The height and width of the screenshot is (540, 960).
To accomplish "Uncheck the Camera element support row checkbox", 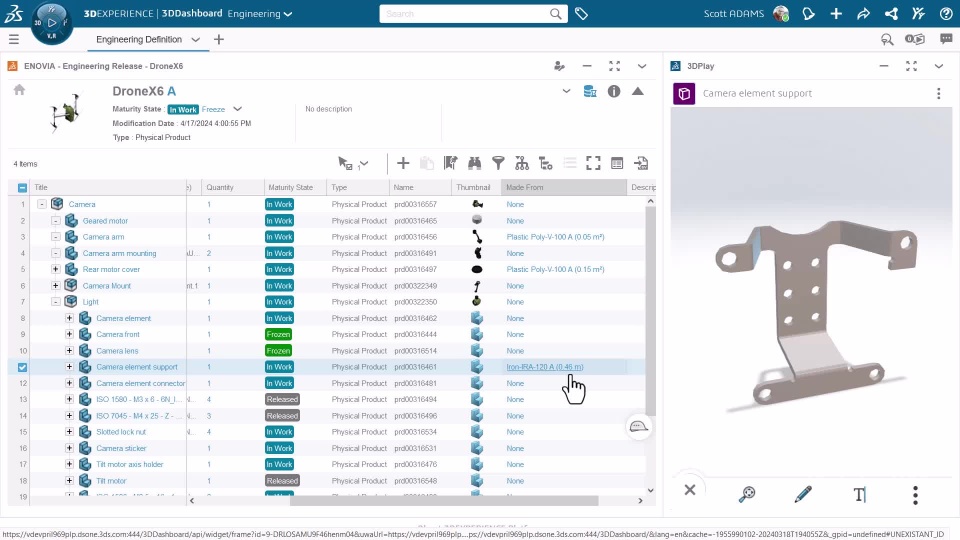I will point(22,367).
